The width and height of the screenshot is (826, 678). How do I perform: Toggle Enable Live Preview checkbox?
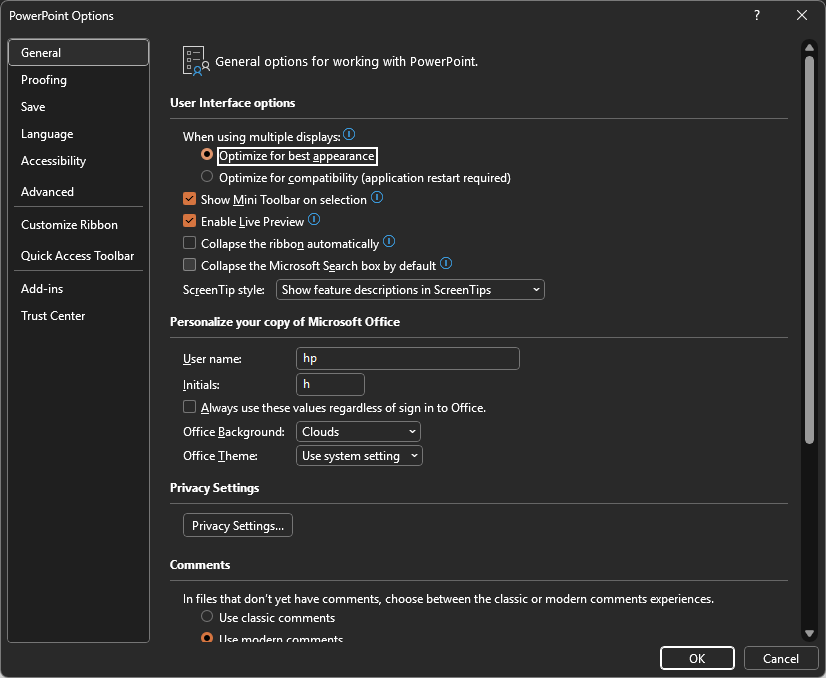[x=189, y=221]
